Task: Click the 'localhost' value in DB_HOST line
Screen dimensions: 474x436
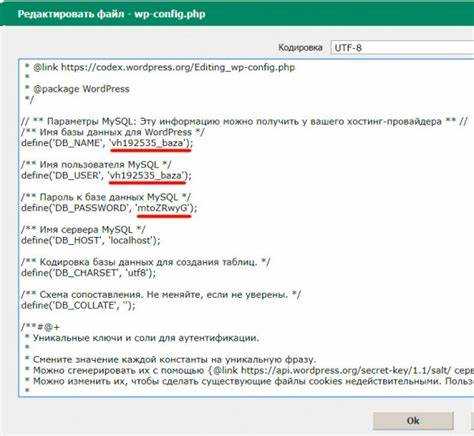Action: (x=131, y=240)
